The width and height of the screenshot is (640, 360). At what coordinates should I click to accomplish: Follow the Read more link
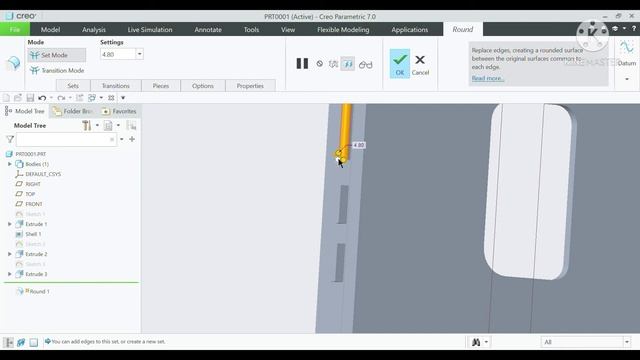point(488,78)
